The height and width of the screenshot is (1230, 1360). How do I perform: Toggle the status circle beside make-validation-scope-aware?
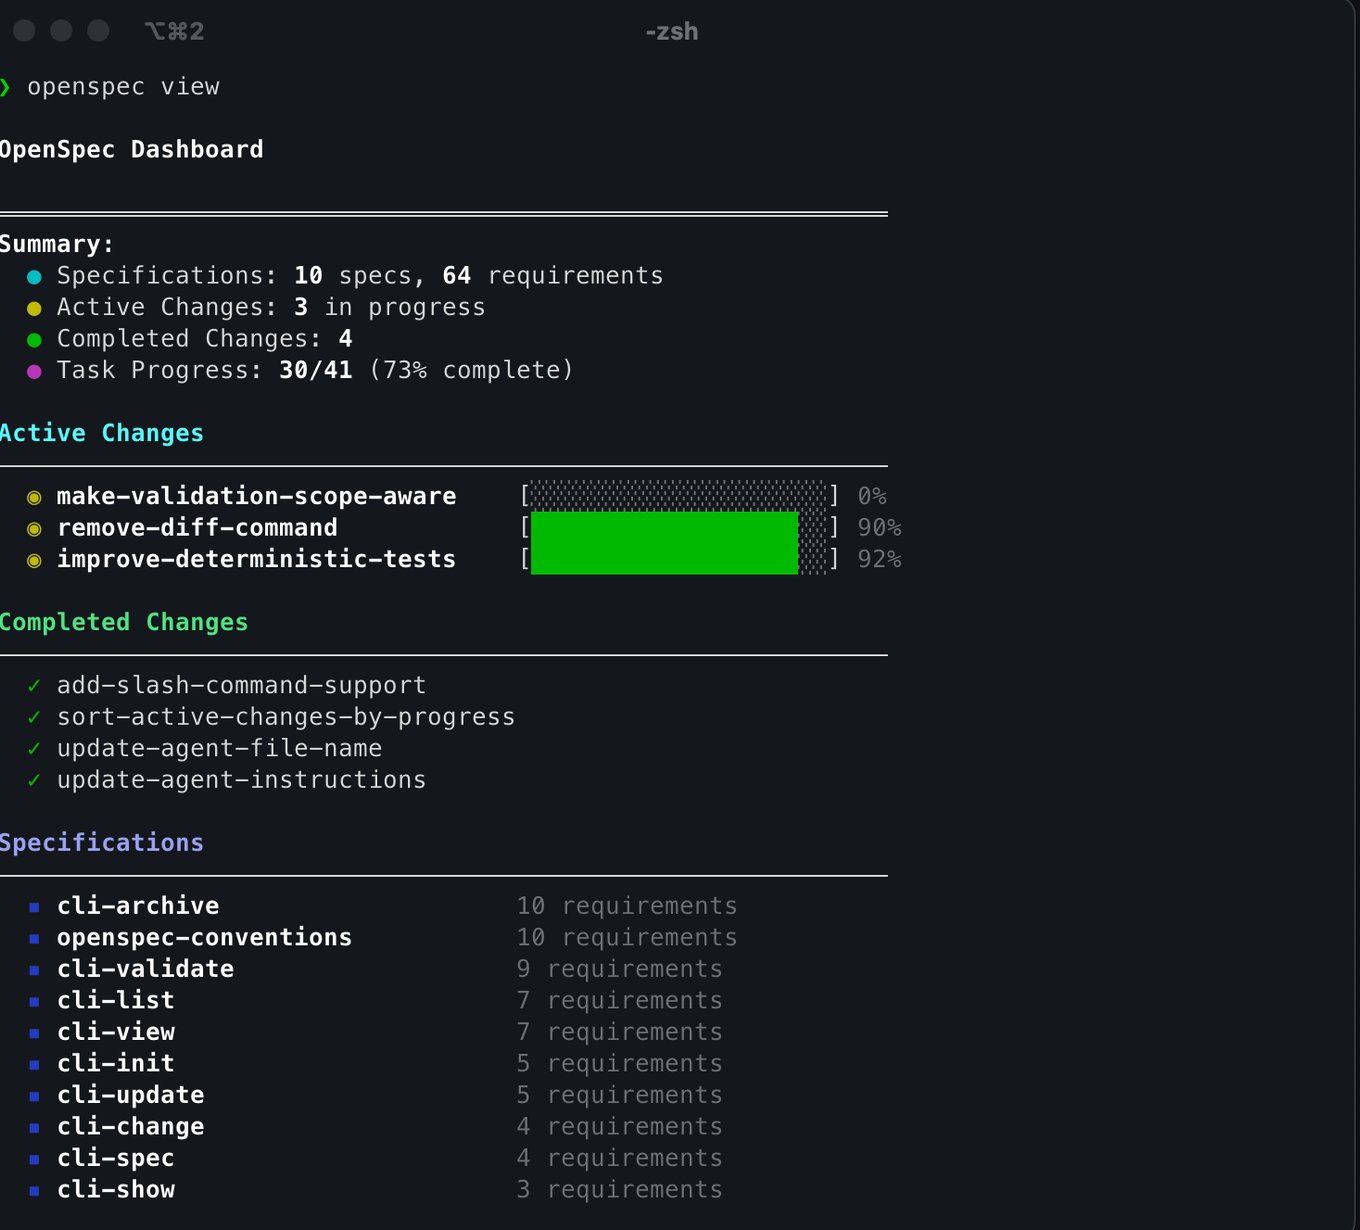pos(35,496)
